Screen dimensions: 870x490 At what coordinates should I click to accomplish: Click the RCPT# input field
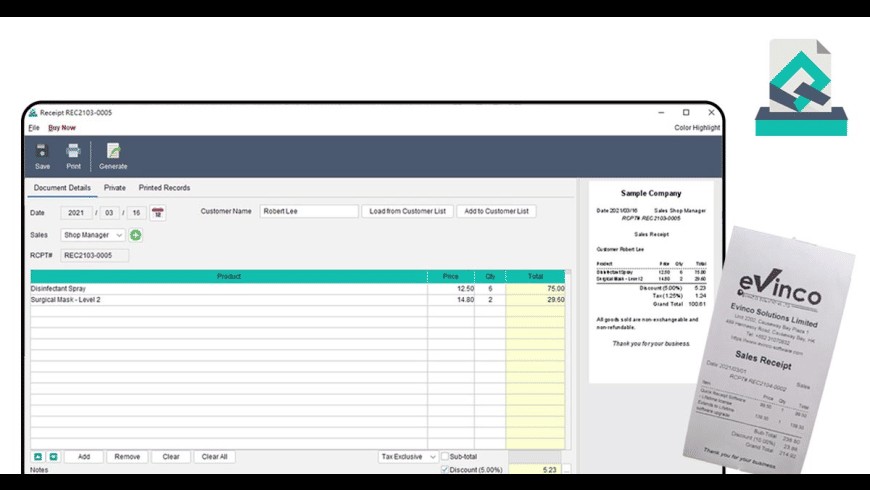coord(94,255)
